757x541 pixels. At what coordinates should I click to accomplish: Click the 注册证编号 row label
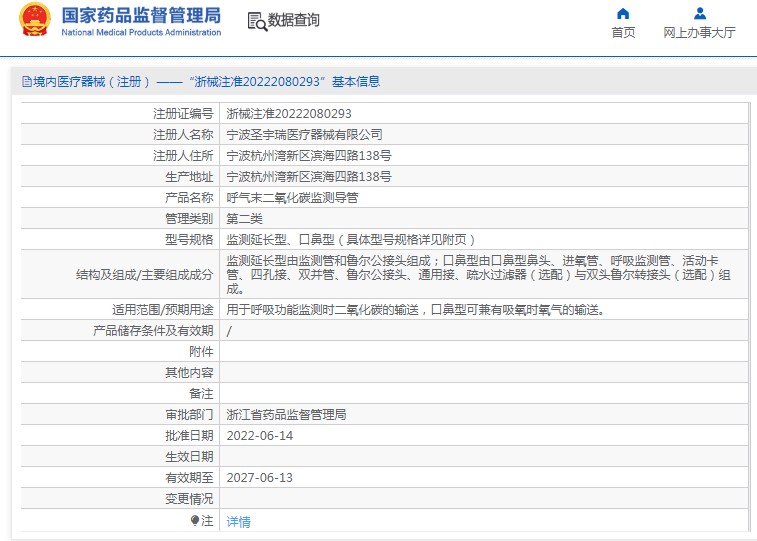183,114
